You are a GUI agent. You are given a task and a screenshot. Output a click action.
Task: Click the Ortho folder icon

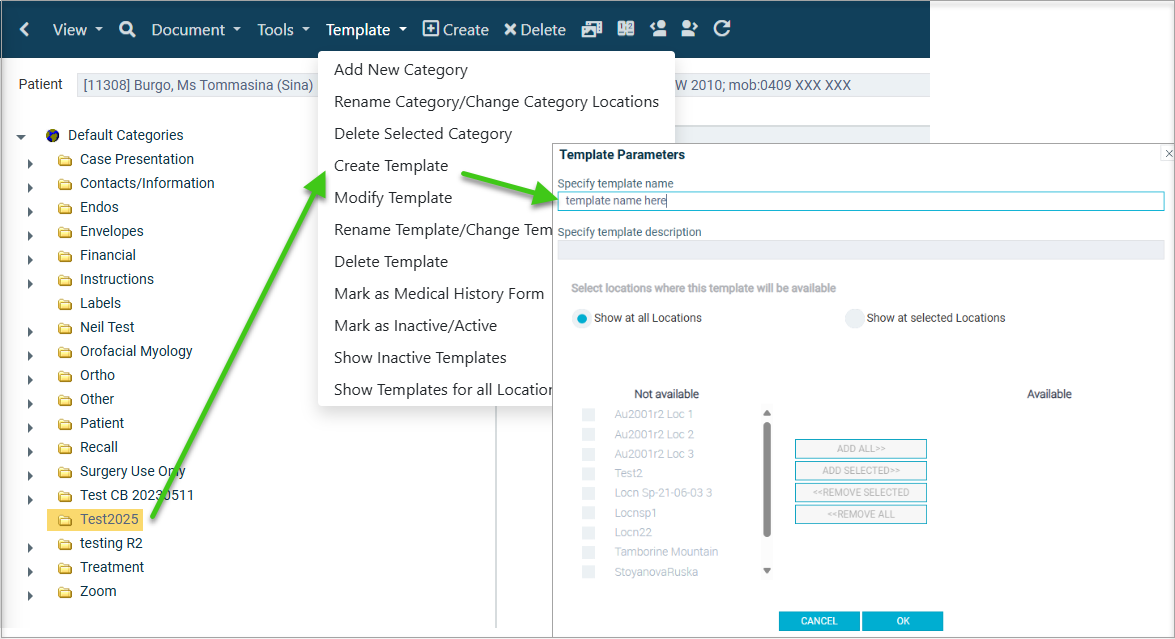(65, 376)
